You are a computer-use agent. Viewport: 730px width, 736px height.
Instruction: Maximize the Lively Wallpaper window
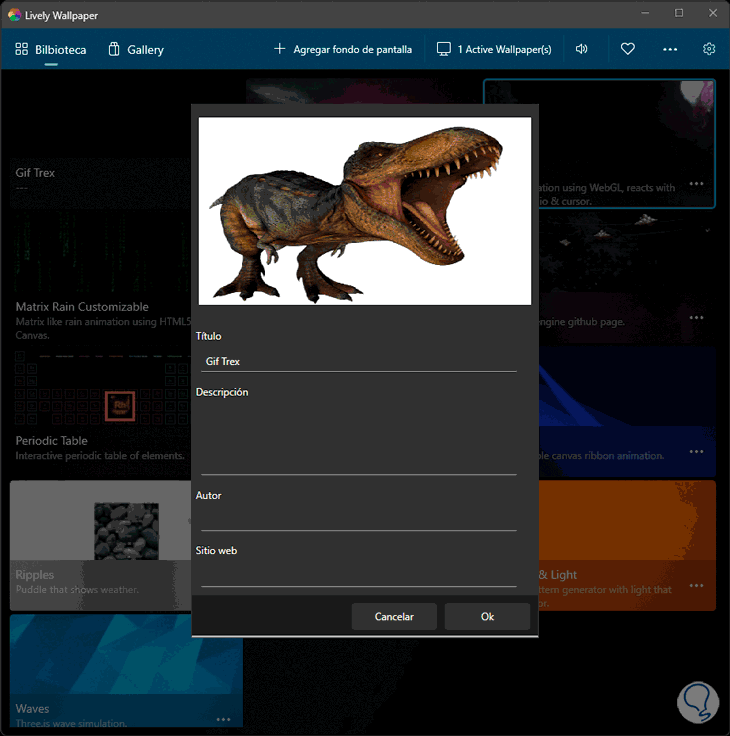(x=679, y=13)
